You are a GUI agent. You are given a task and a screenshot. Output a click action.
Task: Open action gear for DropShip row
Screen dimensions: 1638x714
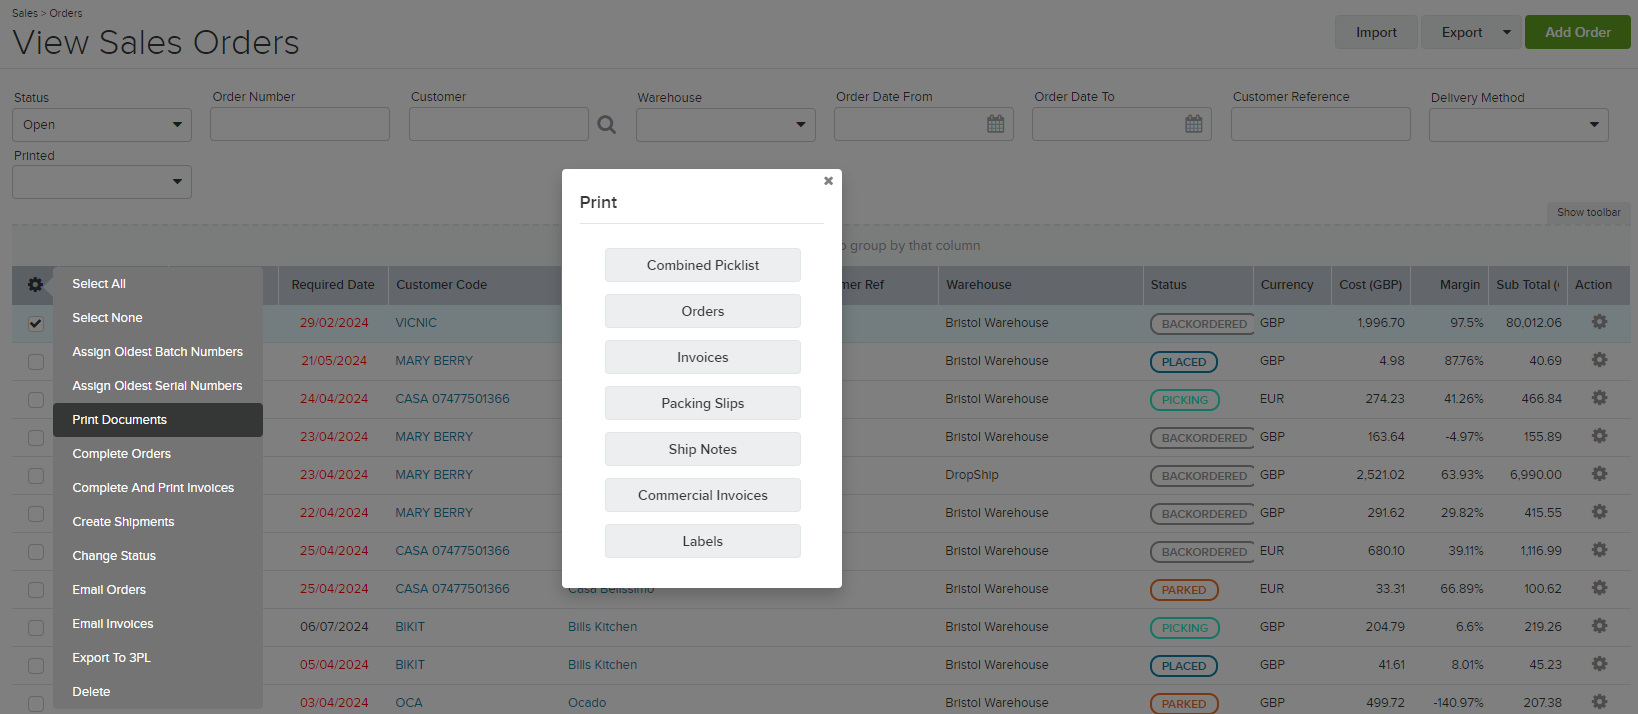click(x=1599, y=474)
